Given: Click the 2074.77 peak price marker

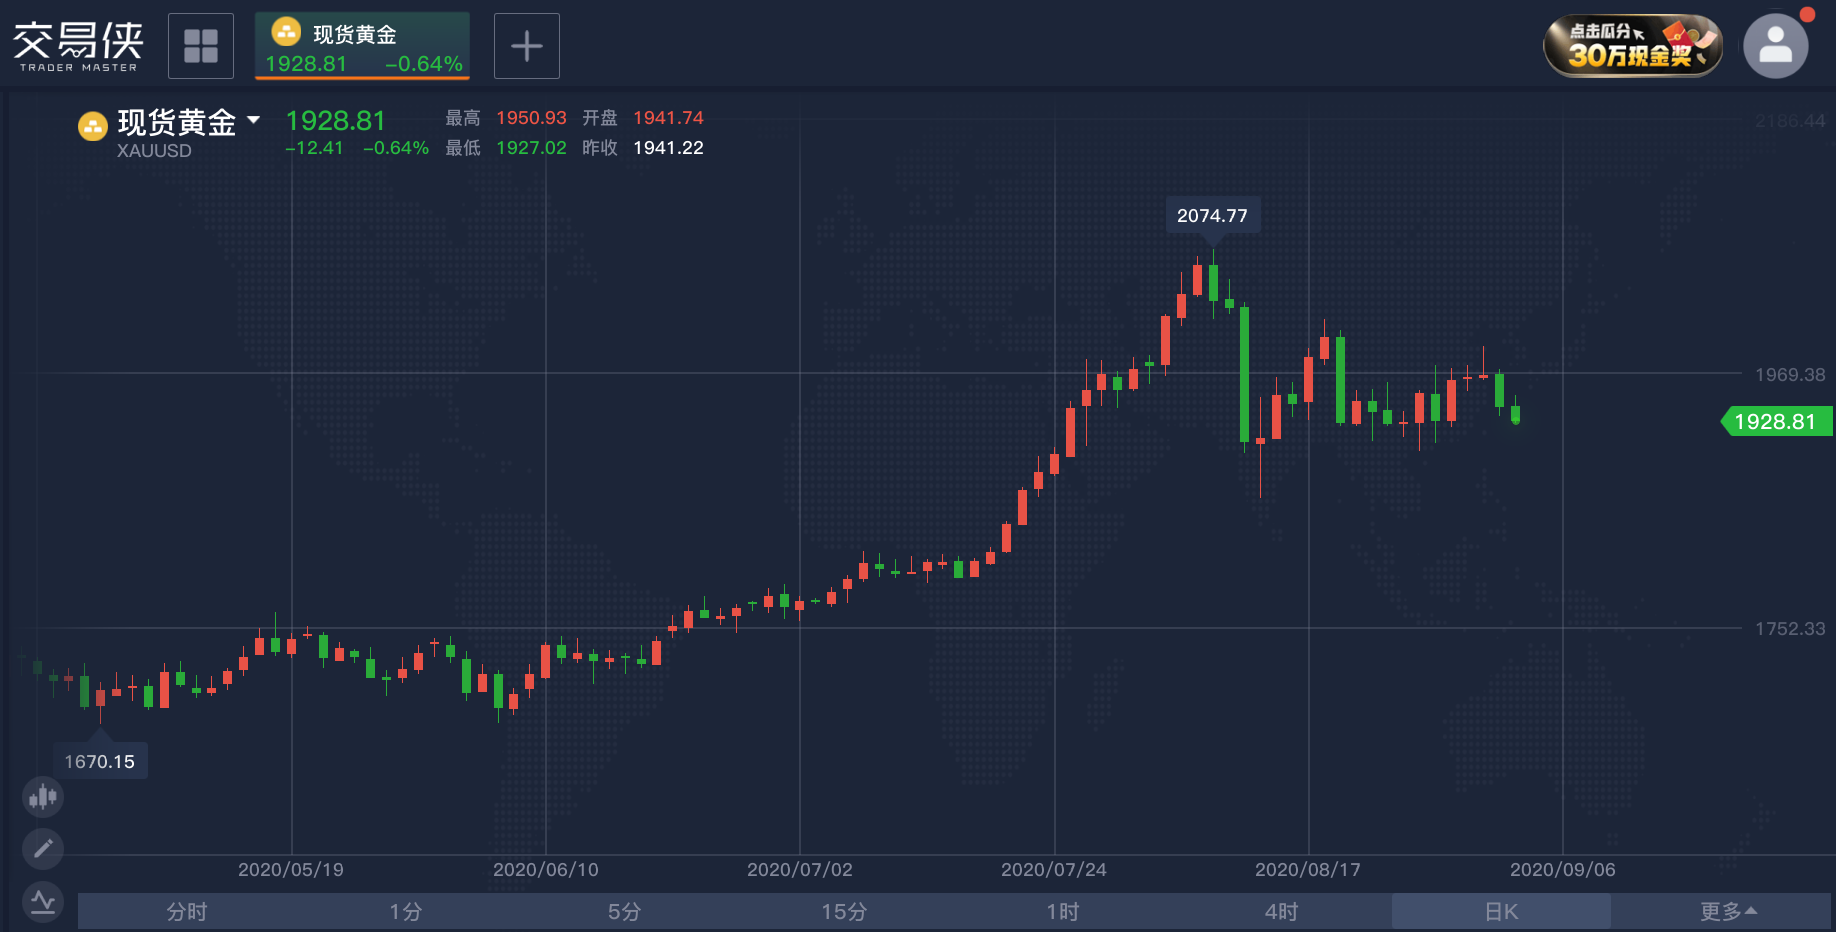Looking at the screenshot, I should click(1213, 214).
